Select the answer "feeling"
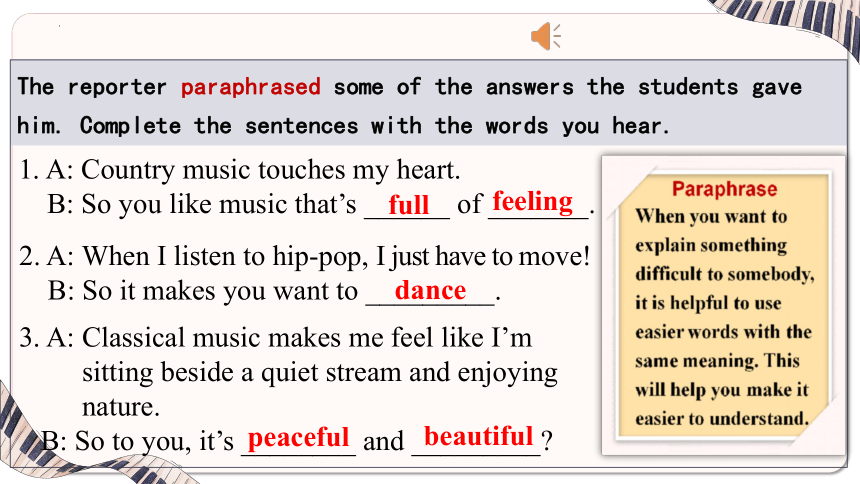This screenshot has height=484, width=860. [533, 202]
